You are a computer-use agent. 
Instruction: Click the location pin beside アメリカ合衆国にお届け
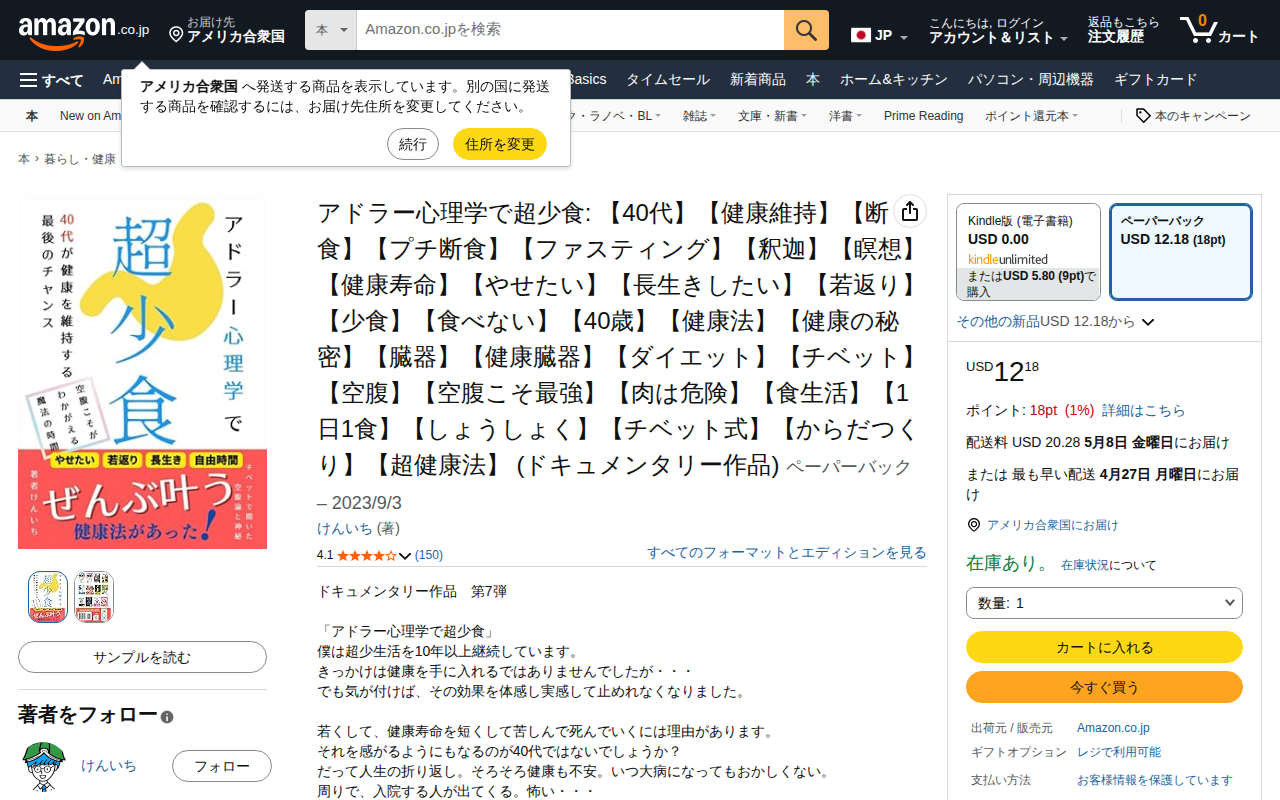[974, 525]
